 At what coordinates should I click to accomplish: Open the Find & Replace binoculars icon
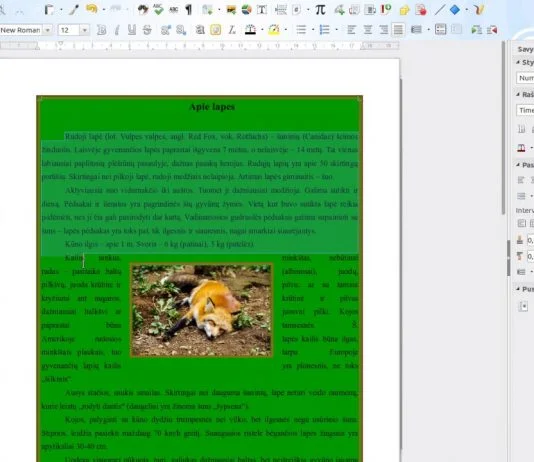tap(143, 10)
